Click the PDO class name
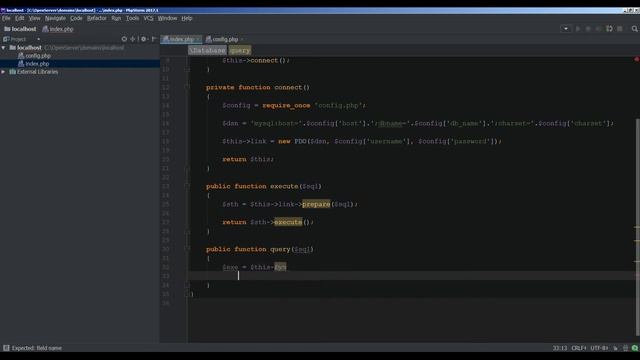Image resolution: width=640 pixels, height=360 pixels. (x=300, y=141)
